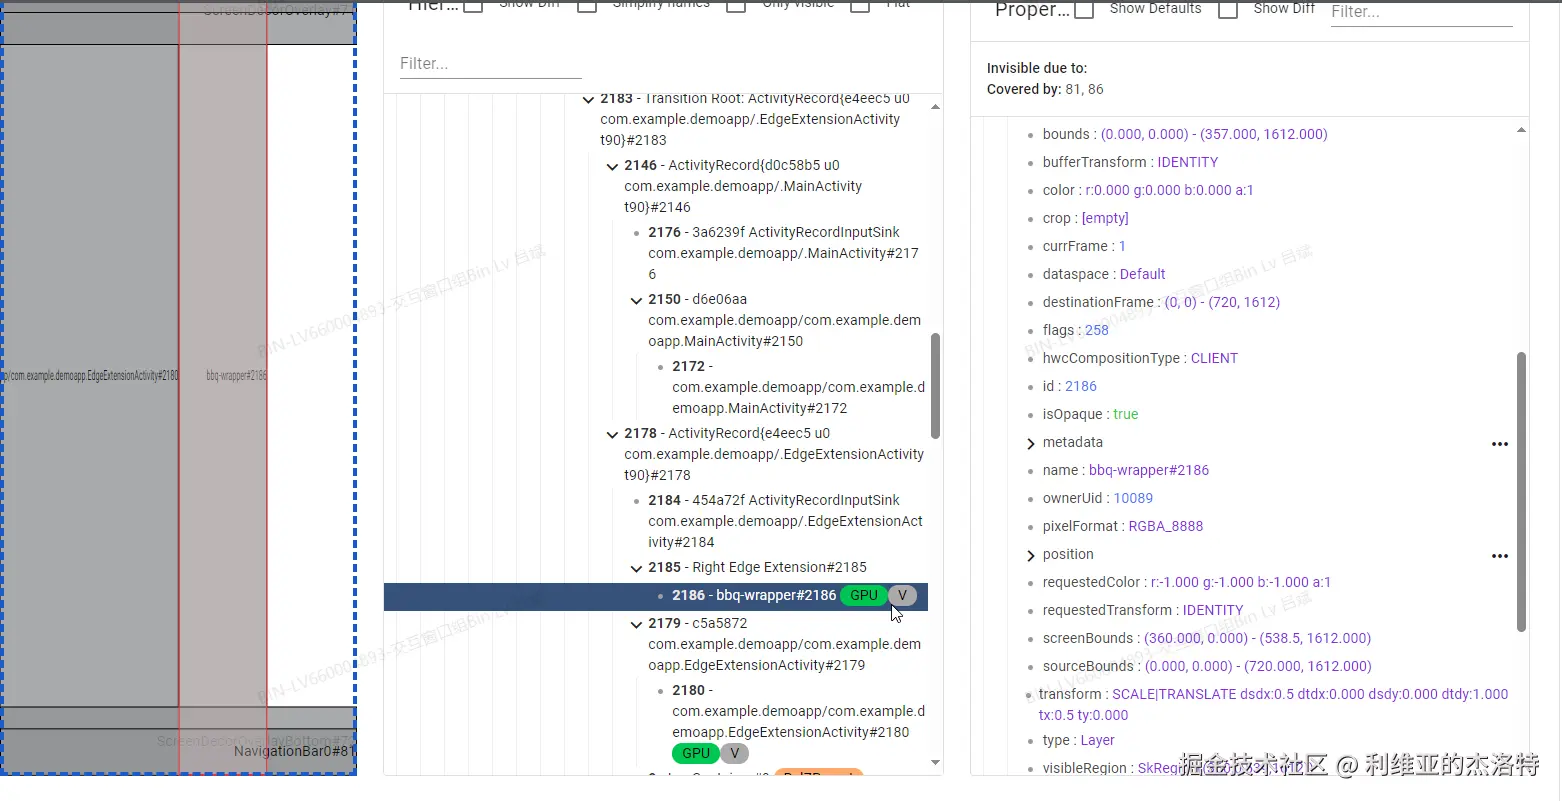Image resolution: width=1562 pixels, height=801 pixels.
Task: Click the 'flags : 258' property
Action: coord(1075,330)
